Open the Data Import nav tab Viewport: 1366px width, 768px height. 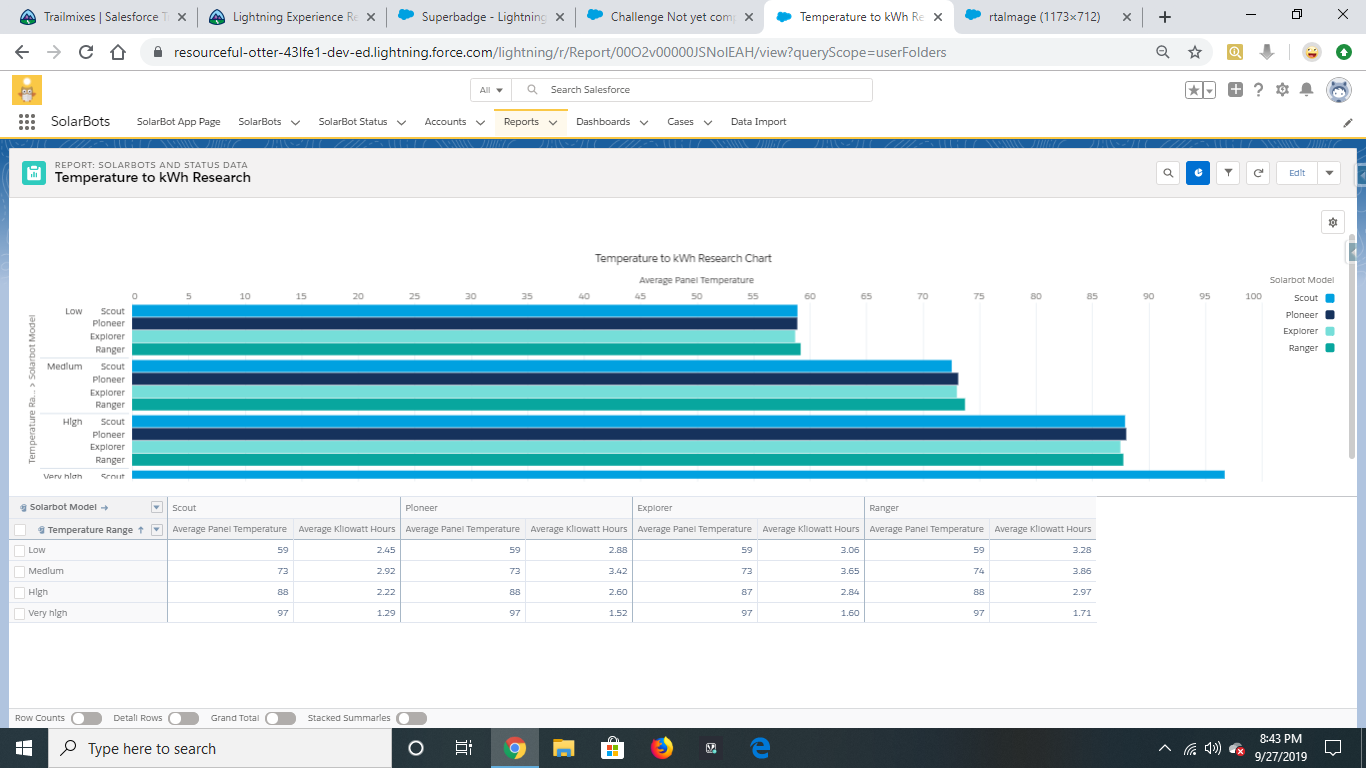click(x=758, y=122)
